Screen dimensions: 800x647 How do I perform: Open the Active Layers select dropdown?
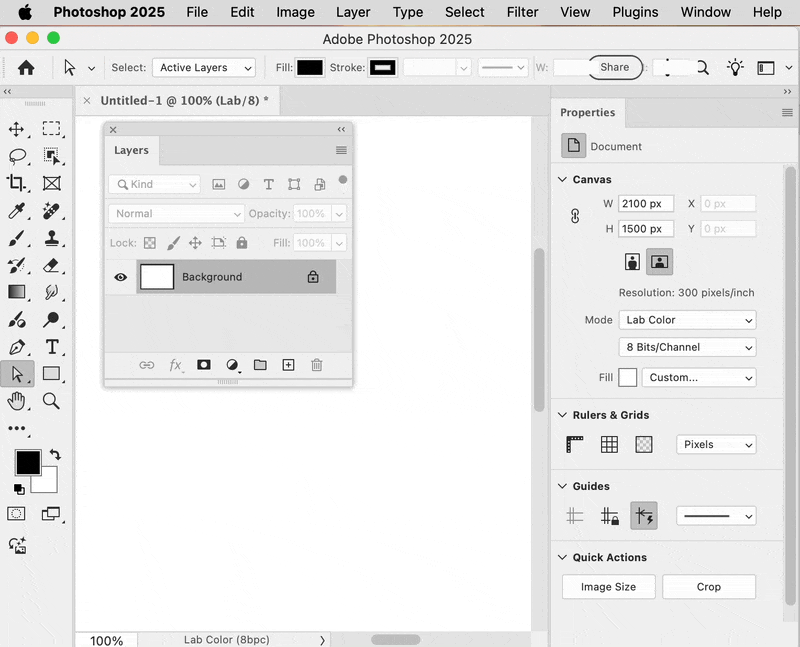204,67
